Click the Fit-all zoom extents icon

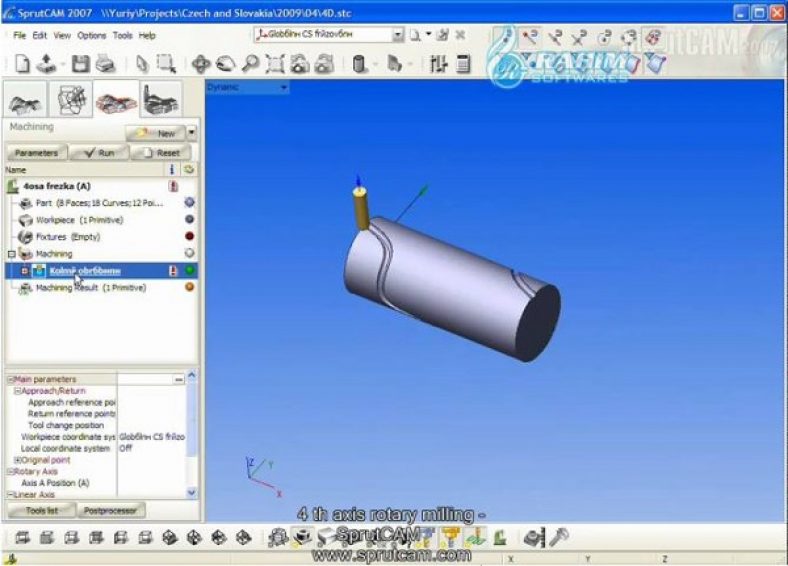coord(275,64)
